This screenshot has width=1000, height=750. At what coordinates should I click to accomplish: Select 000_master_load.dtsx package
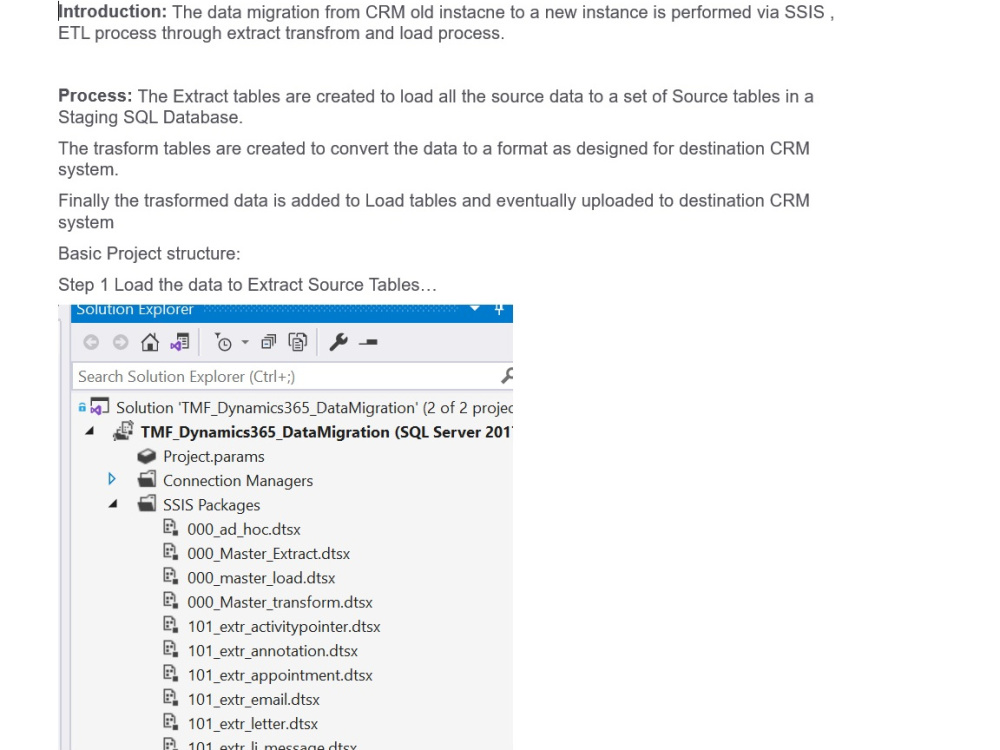click(261, 578)
